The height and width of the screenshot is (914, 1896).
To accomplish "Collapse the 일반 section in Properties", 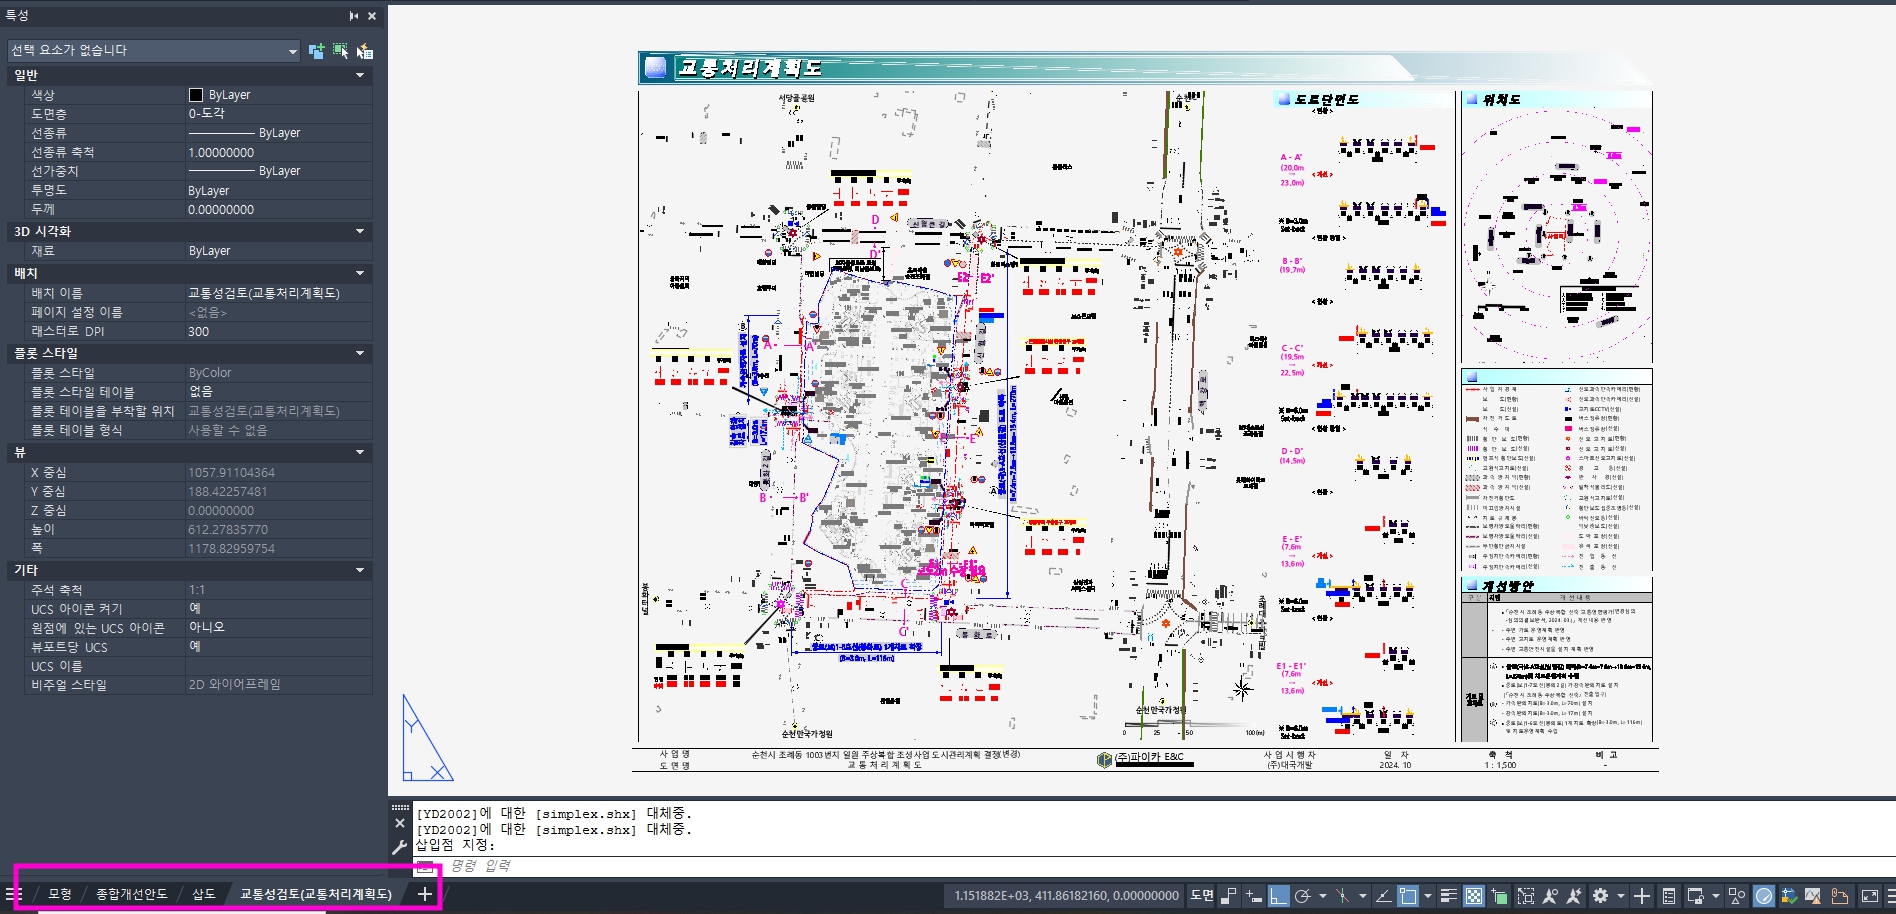I will click(x=360, y=75).
